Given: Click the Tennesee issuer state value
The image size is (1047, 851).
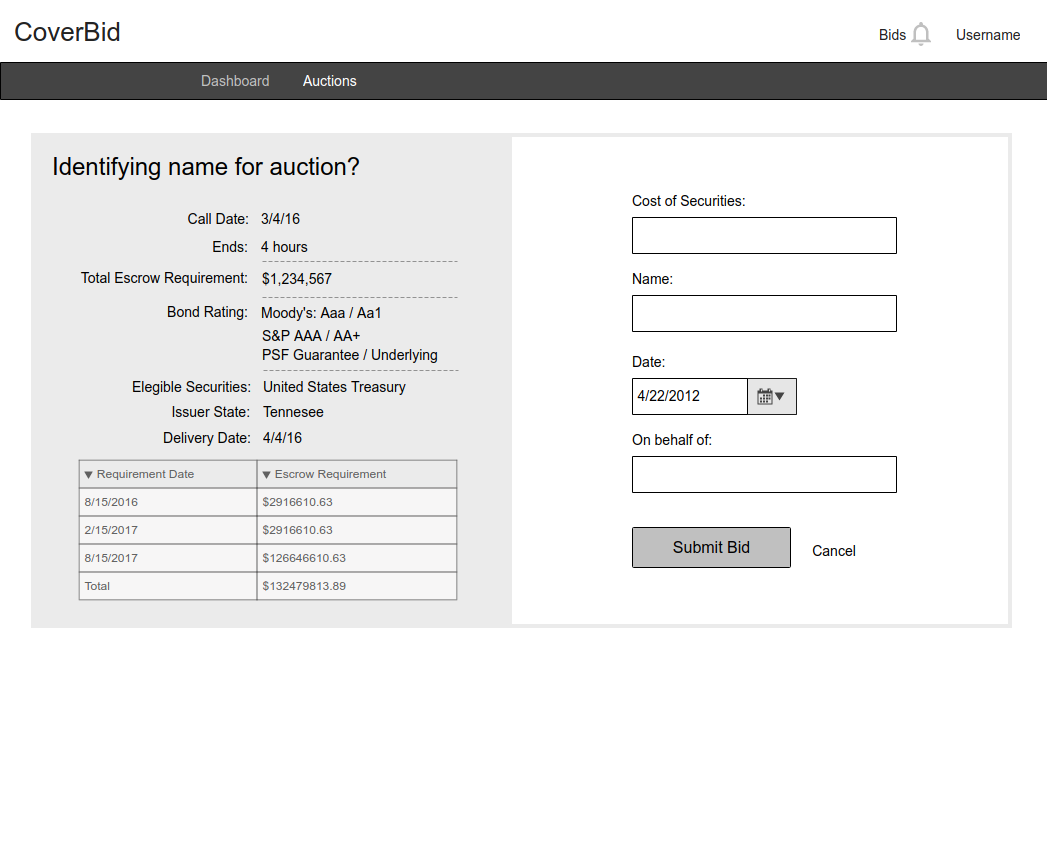Looking at the screenshot, I should pos(293,412).
